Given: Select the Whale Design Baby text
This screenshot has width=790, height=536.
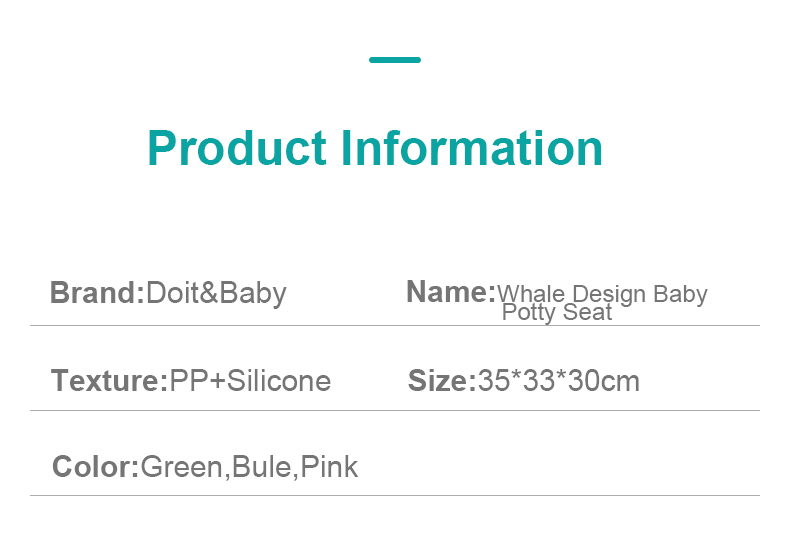Looking at the screenshot, I should 603,294.
